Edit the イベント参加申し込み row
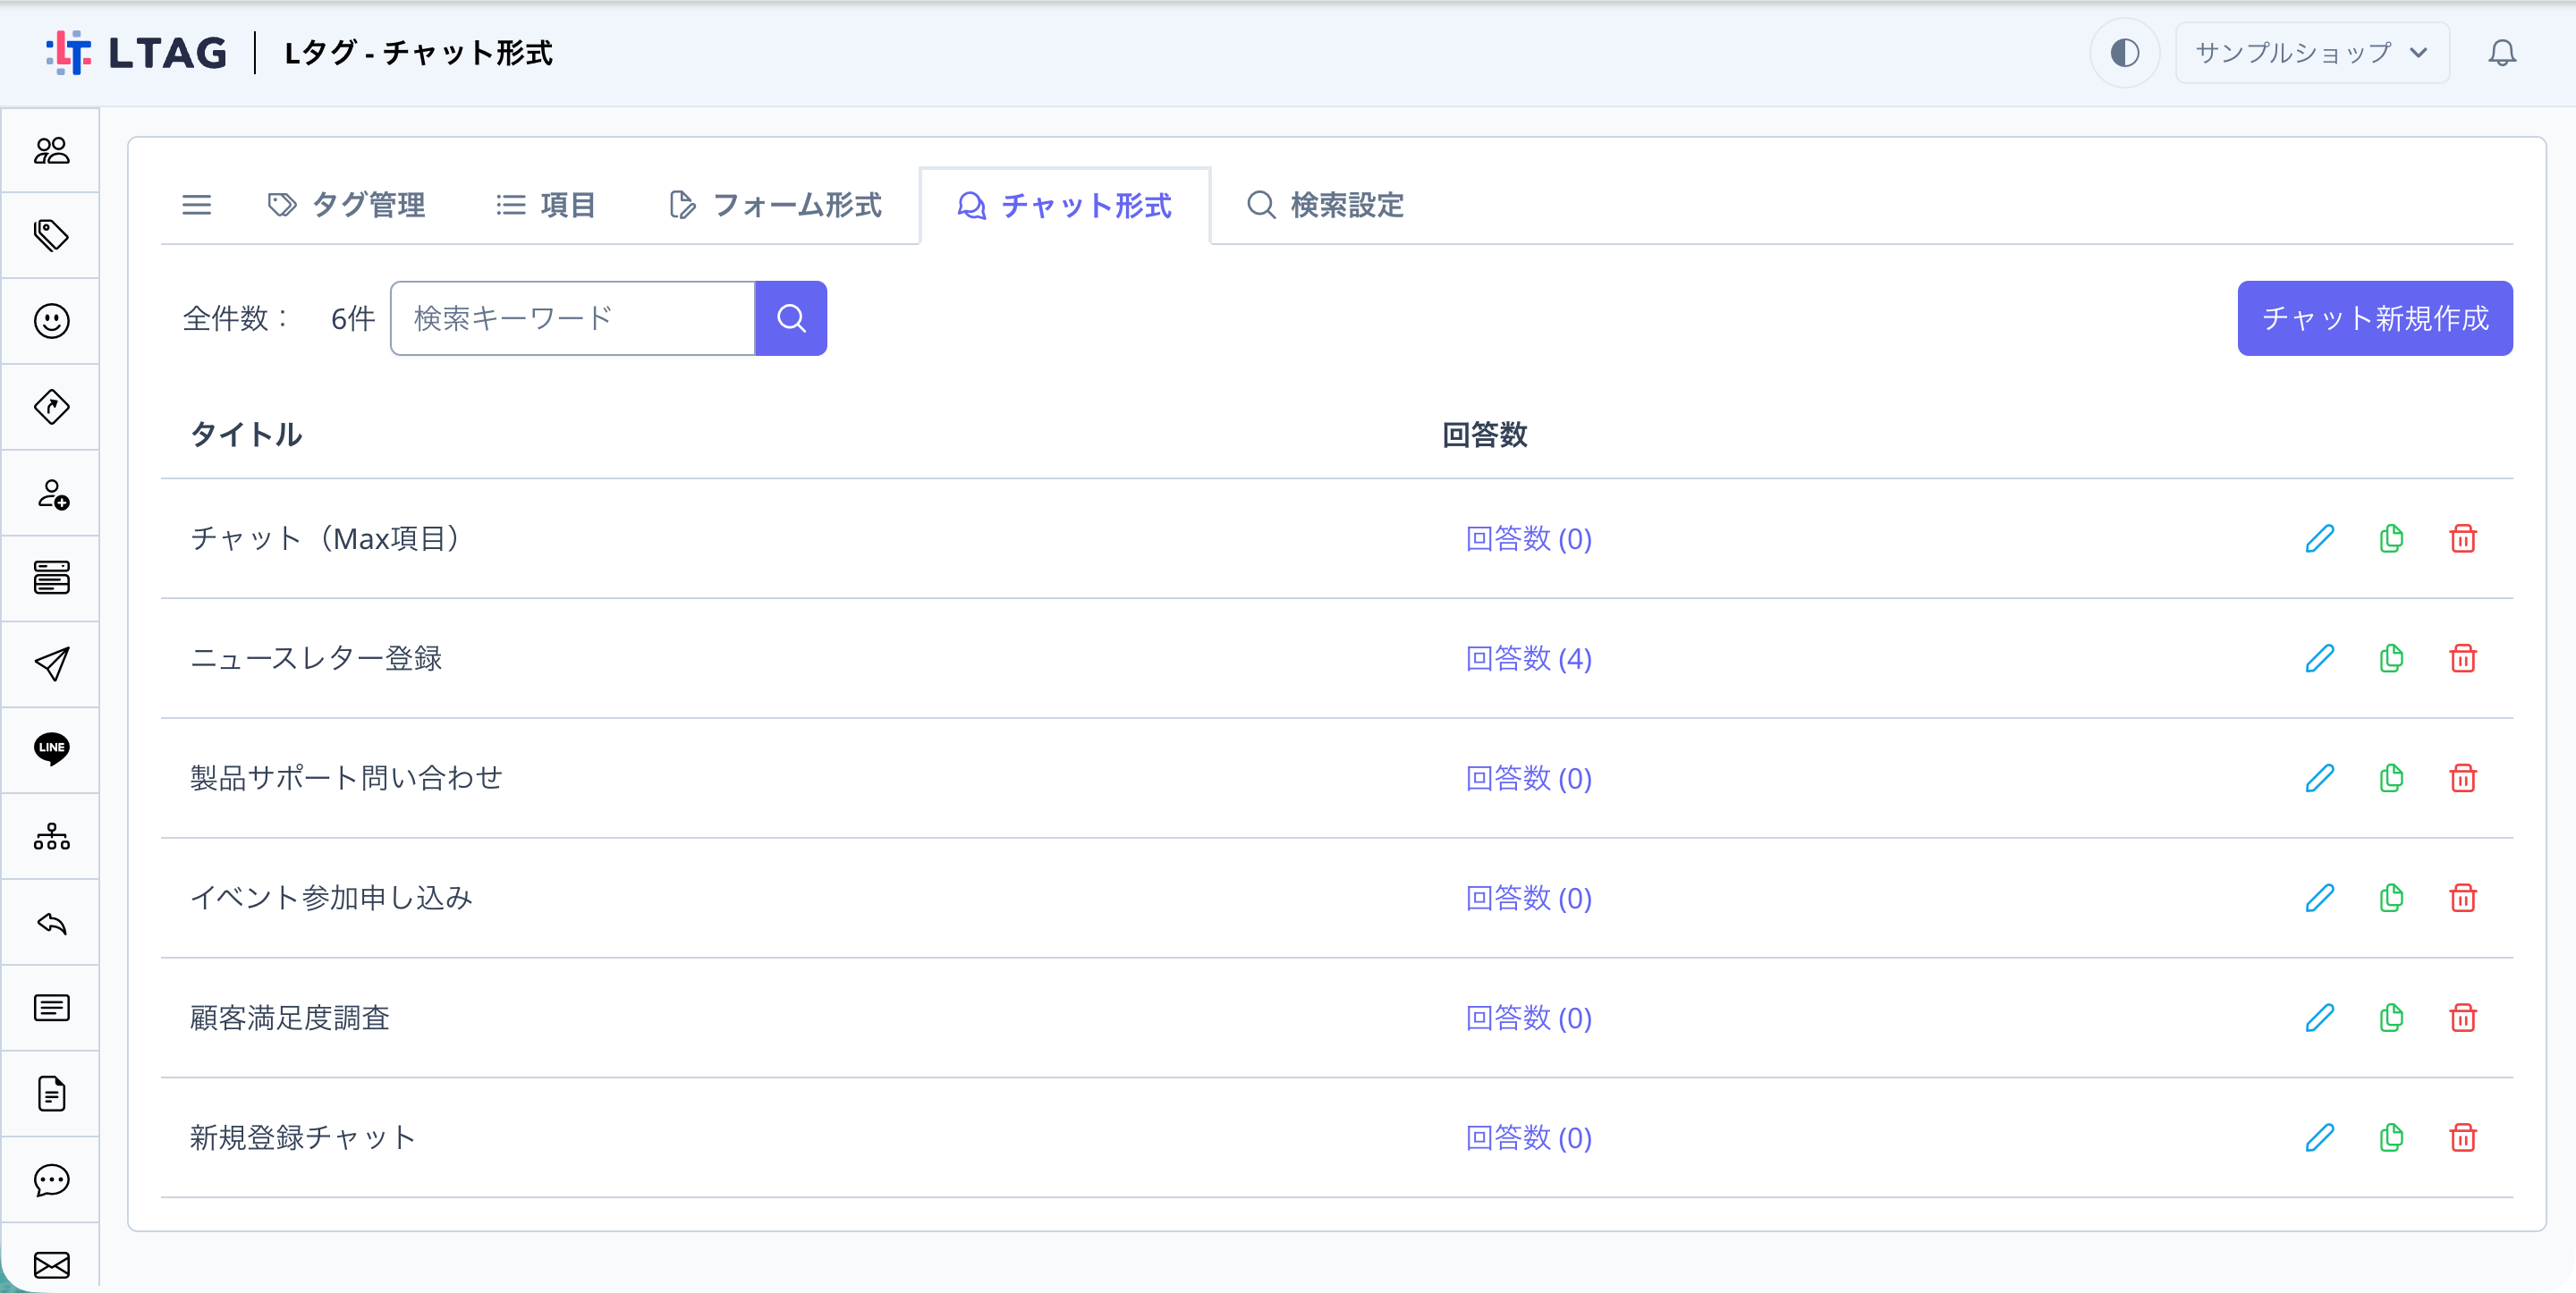This screenshot has height=1293, width=2576. pyautogui.click(x=2319, y=898)
